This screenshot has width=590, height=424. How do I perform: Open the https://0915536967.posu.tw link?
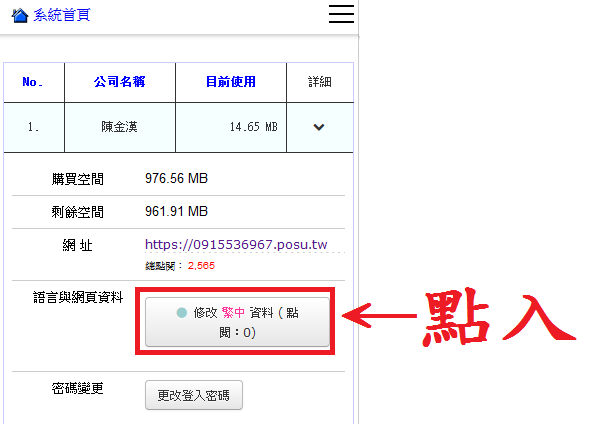point(236,245)
